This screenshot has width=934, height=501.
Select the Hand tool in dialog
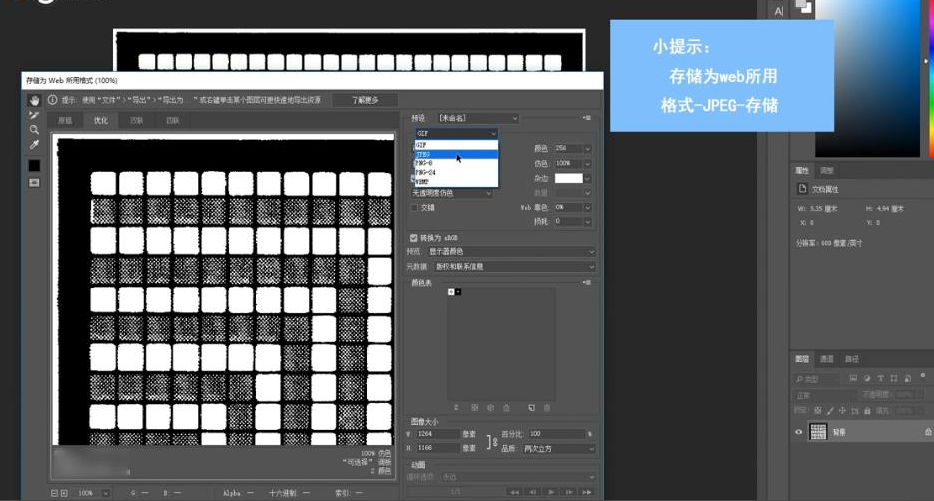point(34,100)
